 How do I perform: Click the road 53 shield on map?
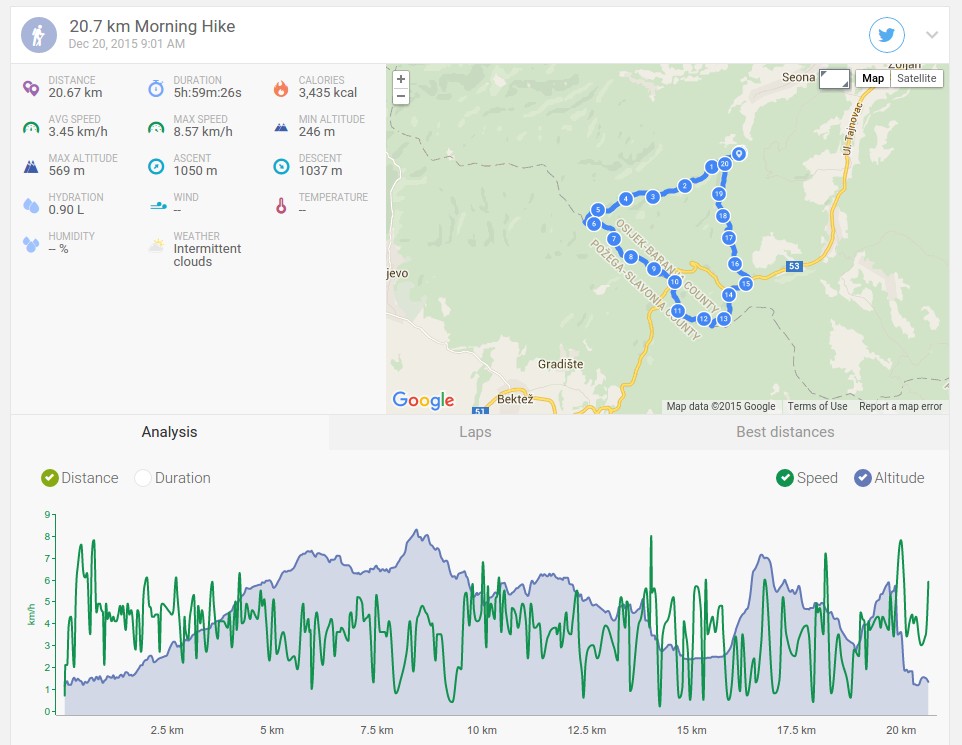click(x=794, y=266)
